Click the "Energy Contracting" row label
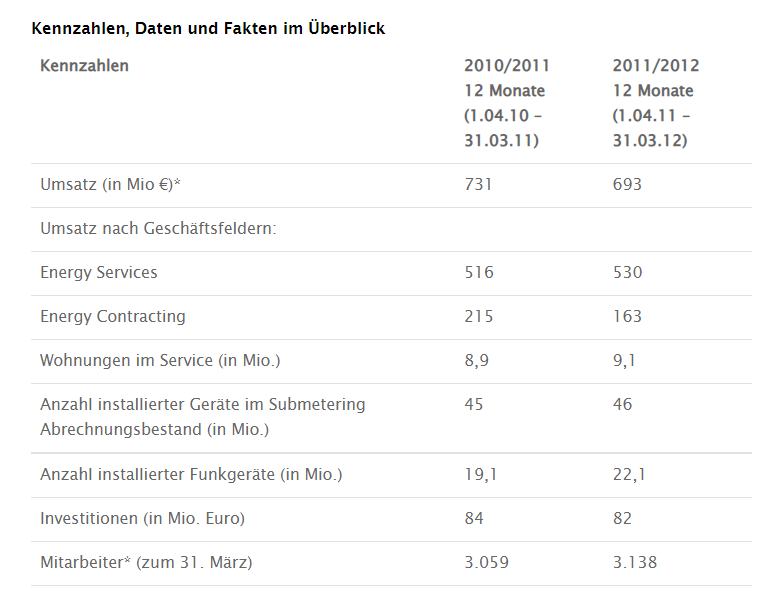This screenshot has height=600, width=777. [x=113, y=317]
